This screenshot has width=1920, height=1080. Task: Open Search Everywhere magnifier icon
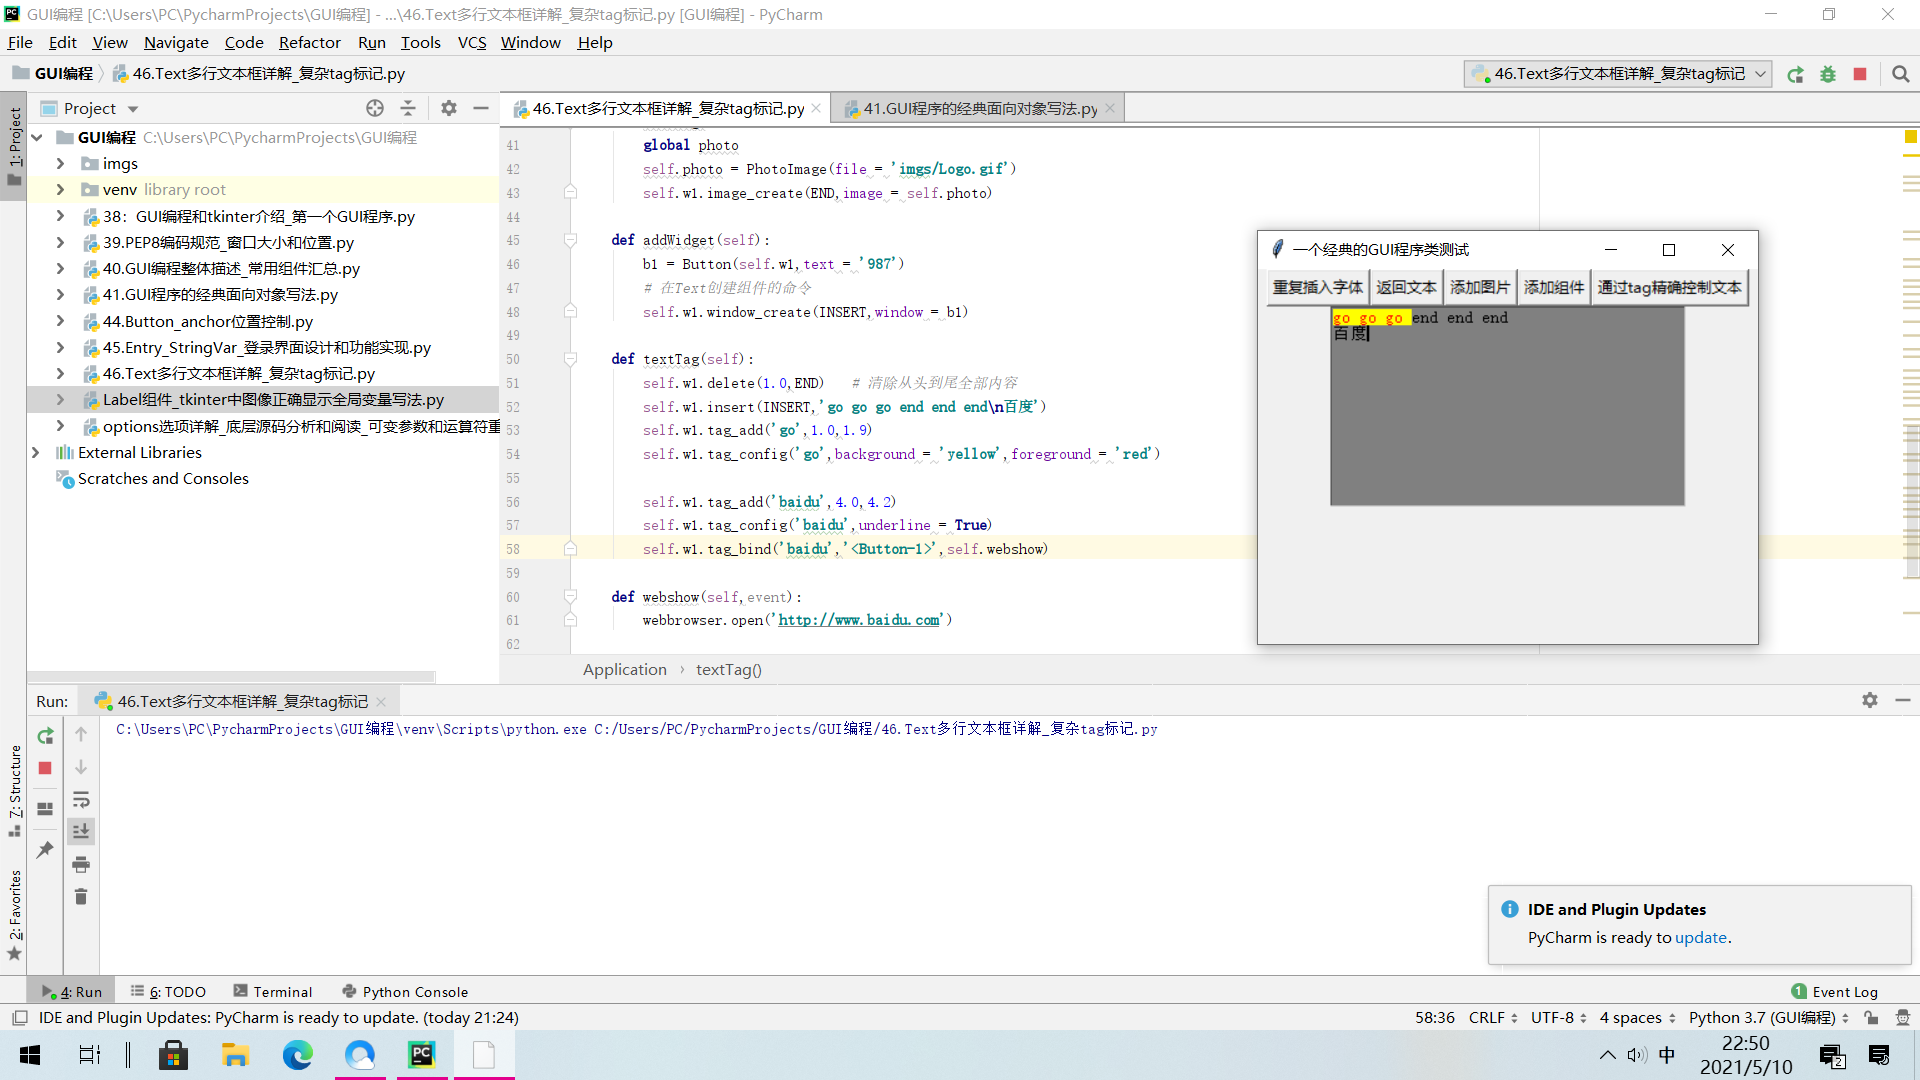[x=1901, y=74]
